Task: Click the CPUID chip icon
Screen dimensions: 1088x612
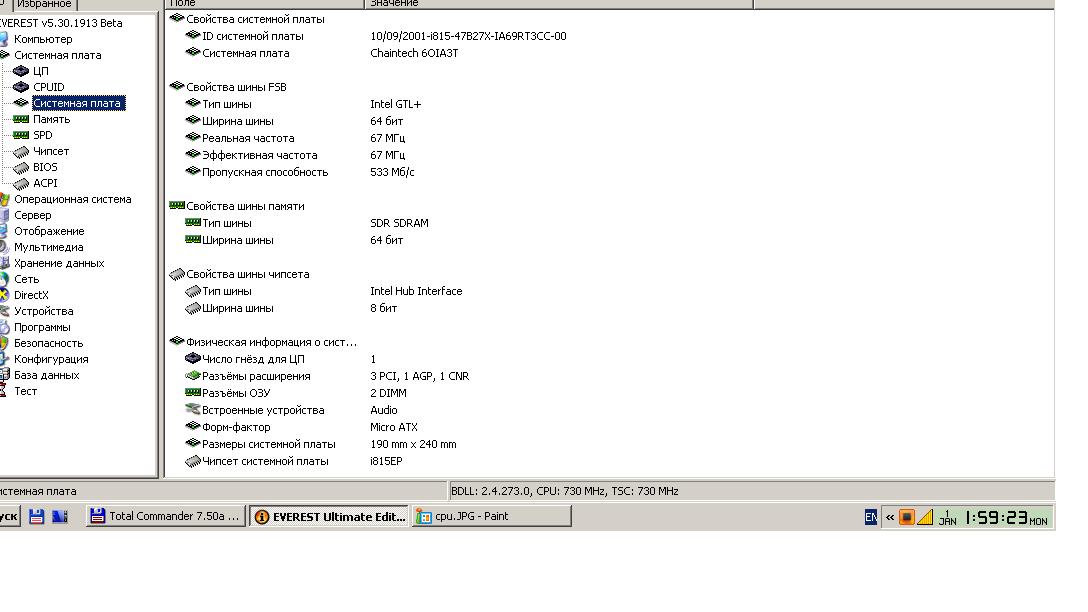Action: 21,87
